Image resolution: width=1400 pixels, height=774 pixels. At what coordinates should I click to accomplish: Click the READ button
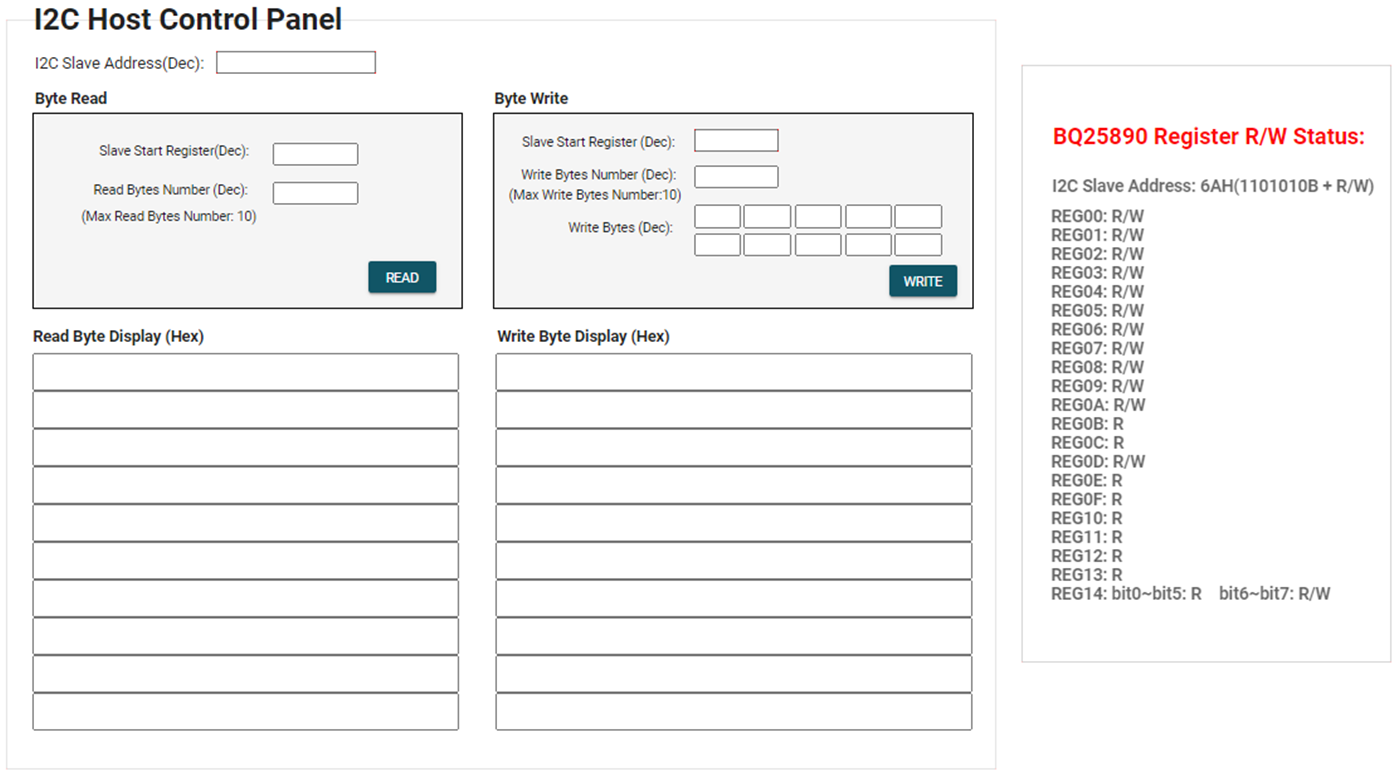pyautogui.click(x=402, y=277)
